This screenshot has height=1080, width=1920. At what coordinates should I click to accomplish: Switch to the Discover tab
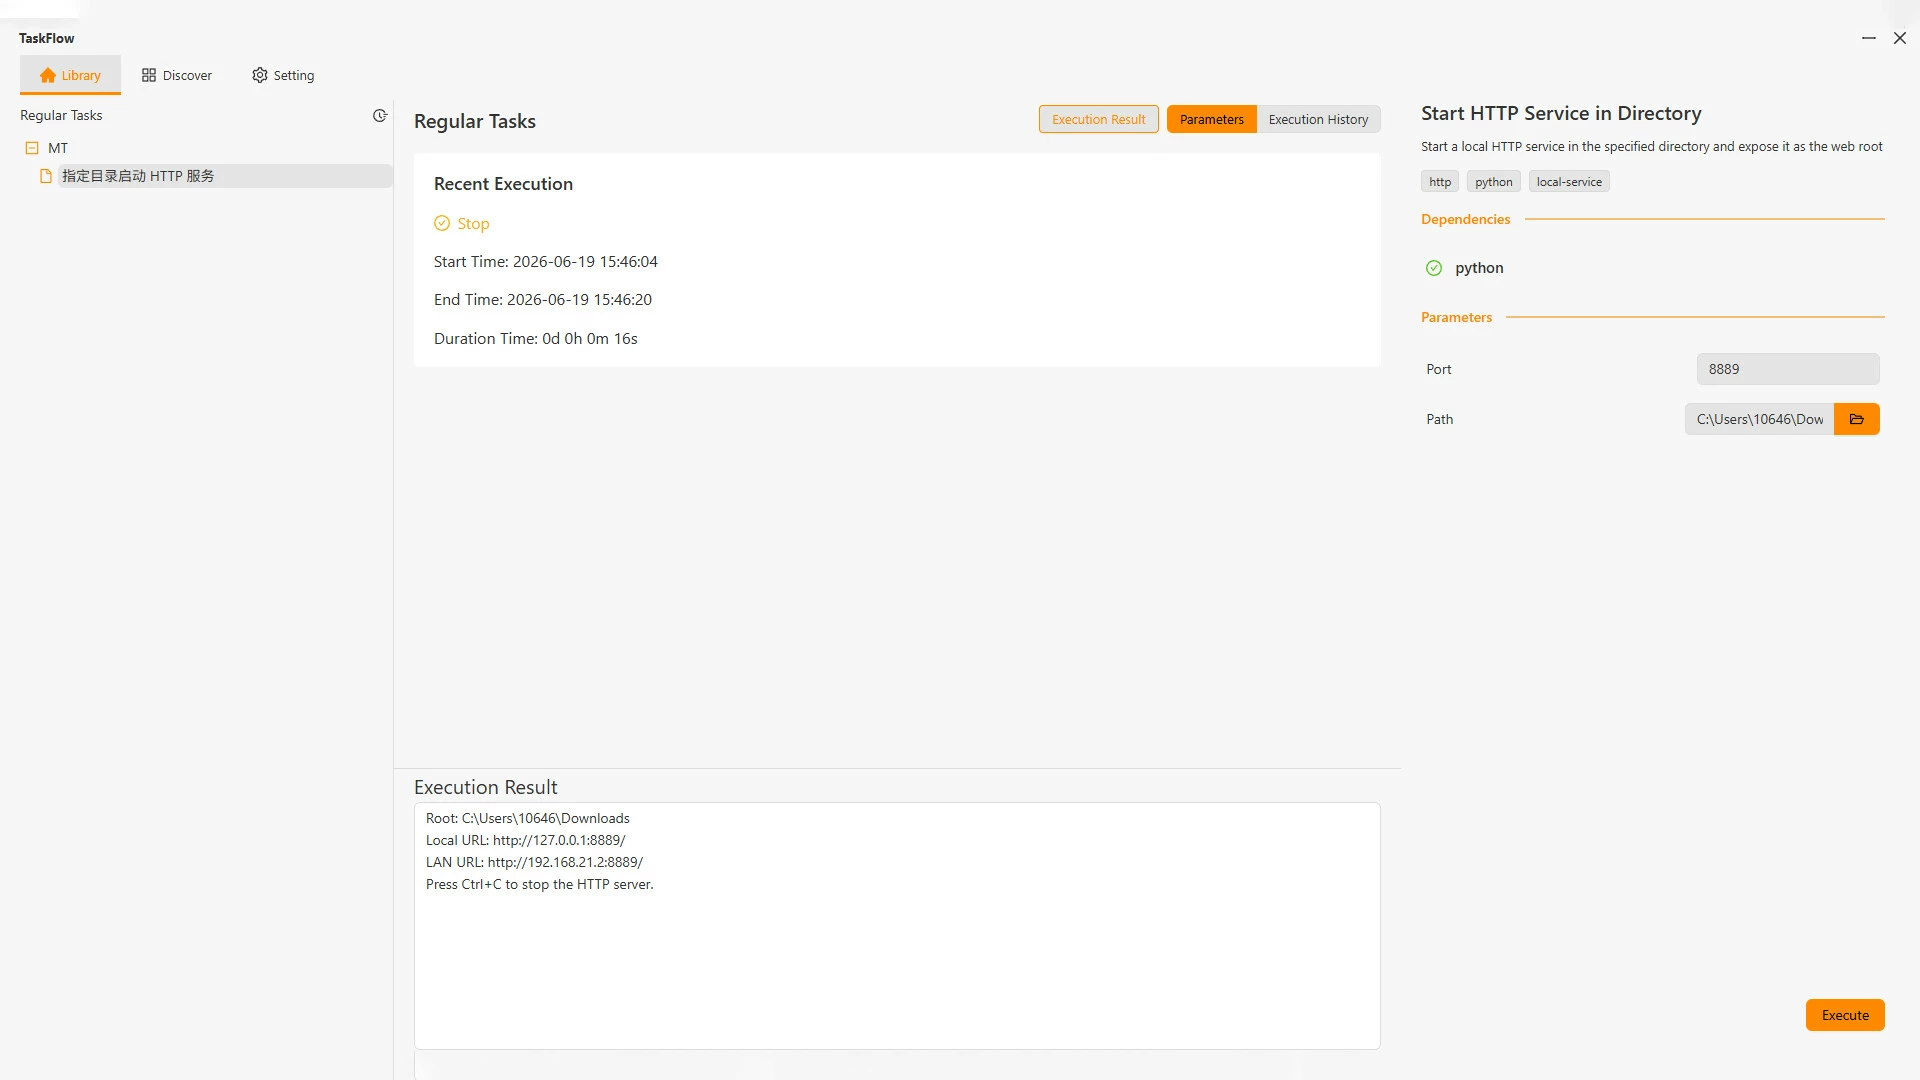click(177, 75)
